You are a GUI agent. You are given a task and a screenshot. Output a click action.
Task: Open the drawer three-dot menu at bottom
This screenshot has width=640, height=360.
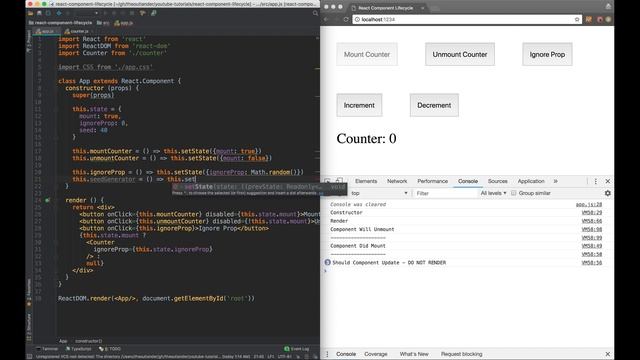pyautogui.click(x=327, y=354)
